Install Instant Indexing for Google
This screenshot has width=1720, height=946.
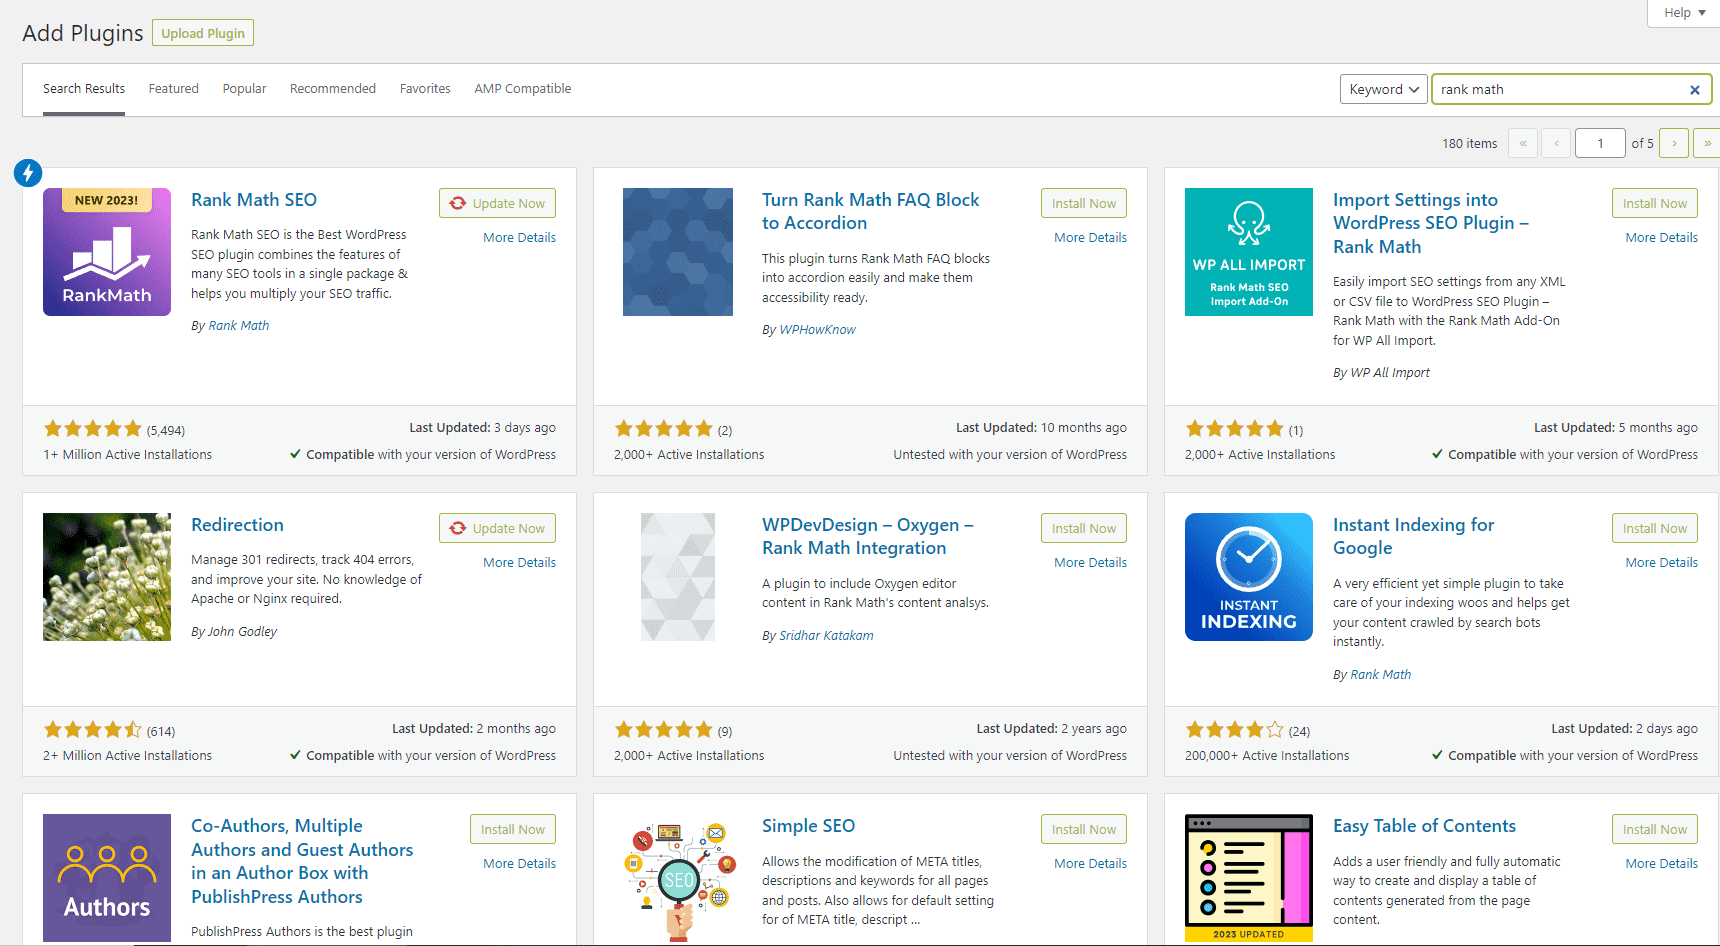pos(1655,528)
